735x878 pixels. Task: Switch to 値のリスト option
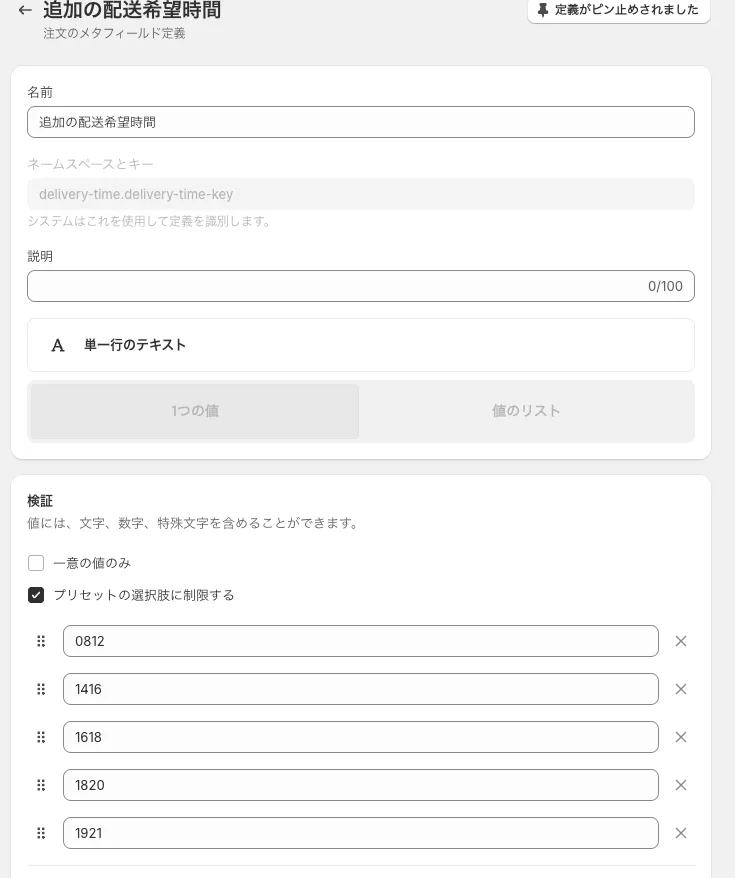[x=526, y=411]
